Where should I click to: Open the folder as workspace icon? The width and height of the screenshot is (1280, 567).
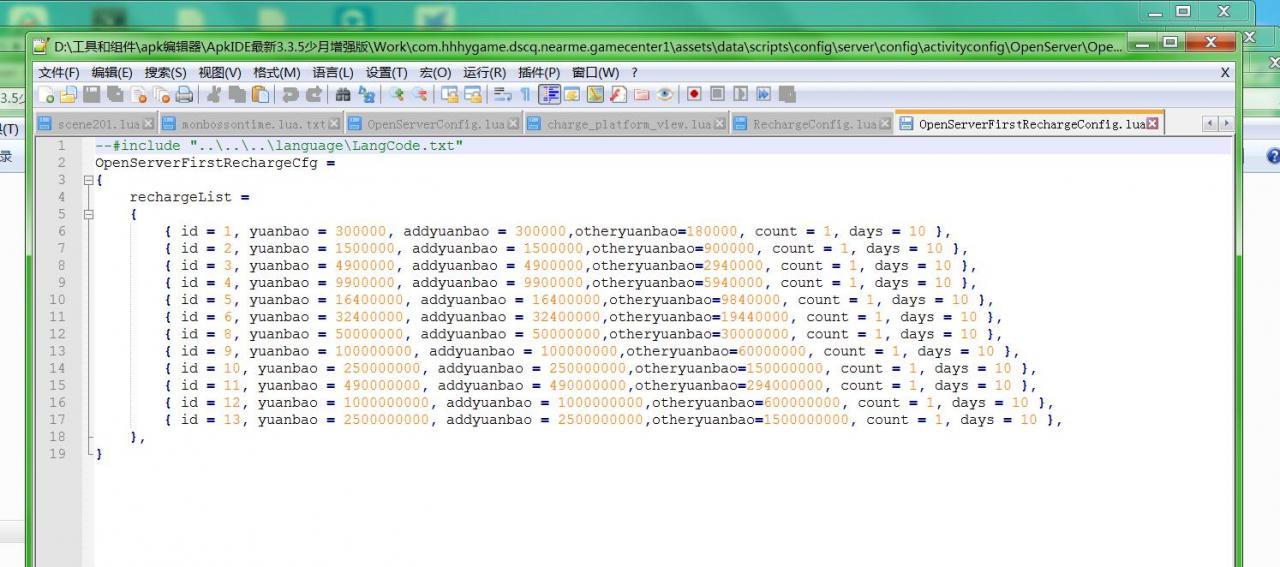(x=641, y=95)
